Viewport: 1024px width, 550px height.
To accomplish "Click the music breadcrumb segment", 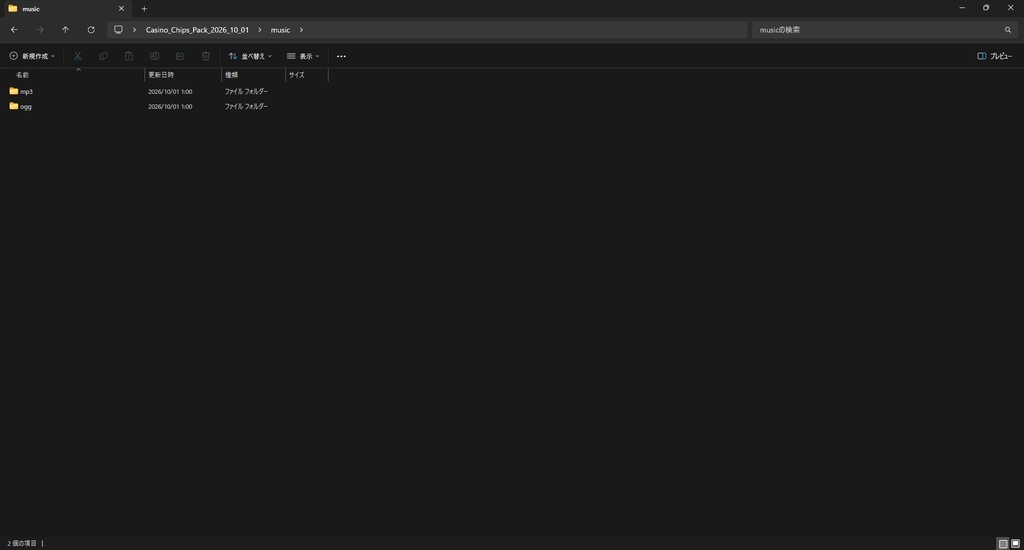I will (x=280, y=29).
